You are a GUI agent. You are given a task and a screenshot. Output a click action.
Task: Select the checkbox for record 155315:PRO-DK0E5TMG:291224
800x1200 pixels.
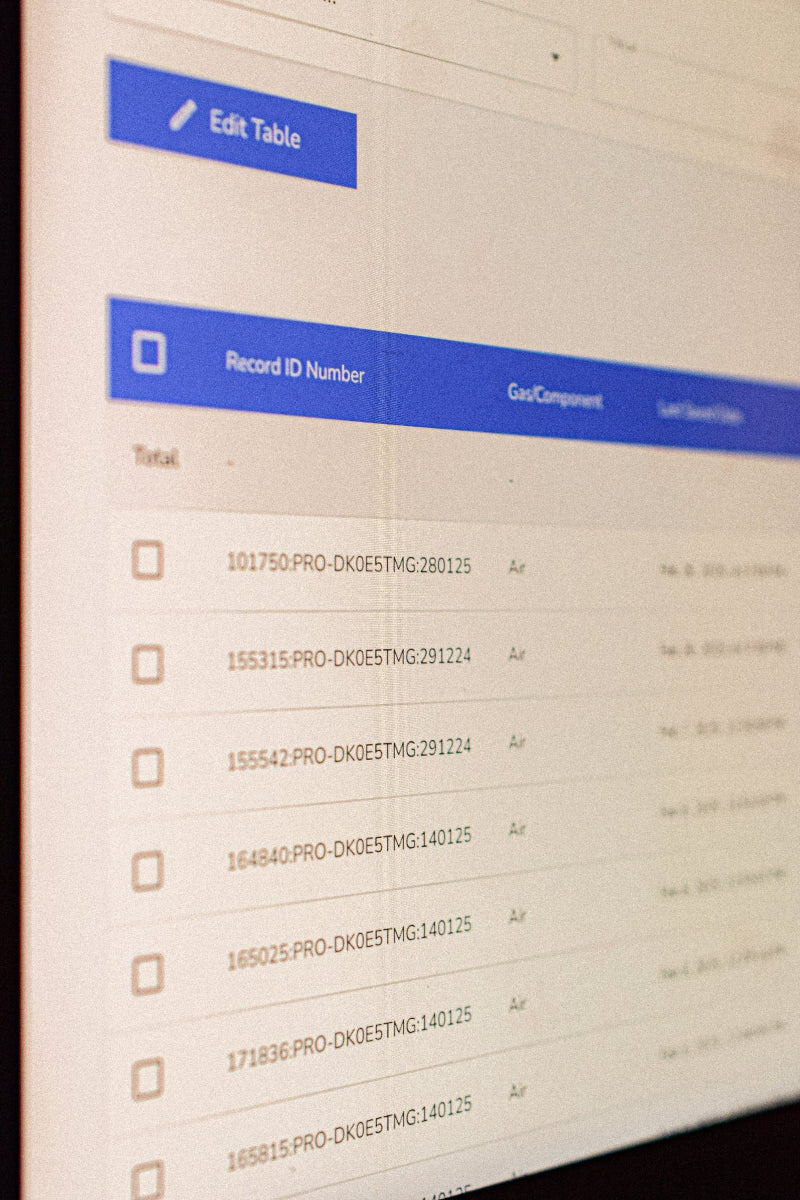coord(147,664)
